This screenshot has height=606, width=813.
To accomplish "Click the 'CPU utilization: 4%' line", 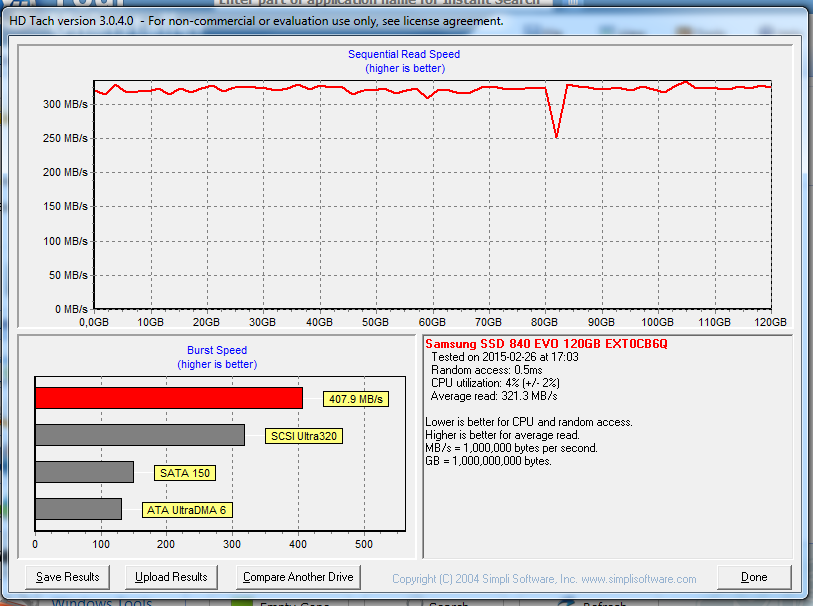I will 495,383.
